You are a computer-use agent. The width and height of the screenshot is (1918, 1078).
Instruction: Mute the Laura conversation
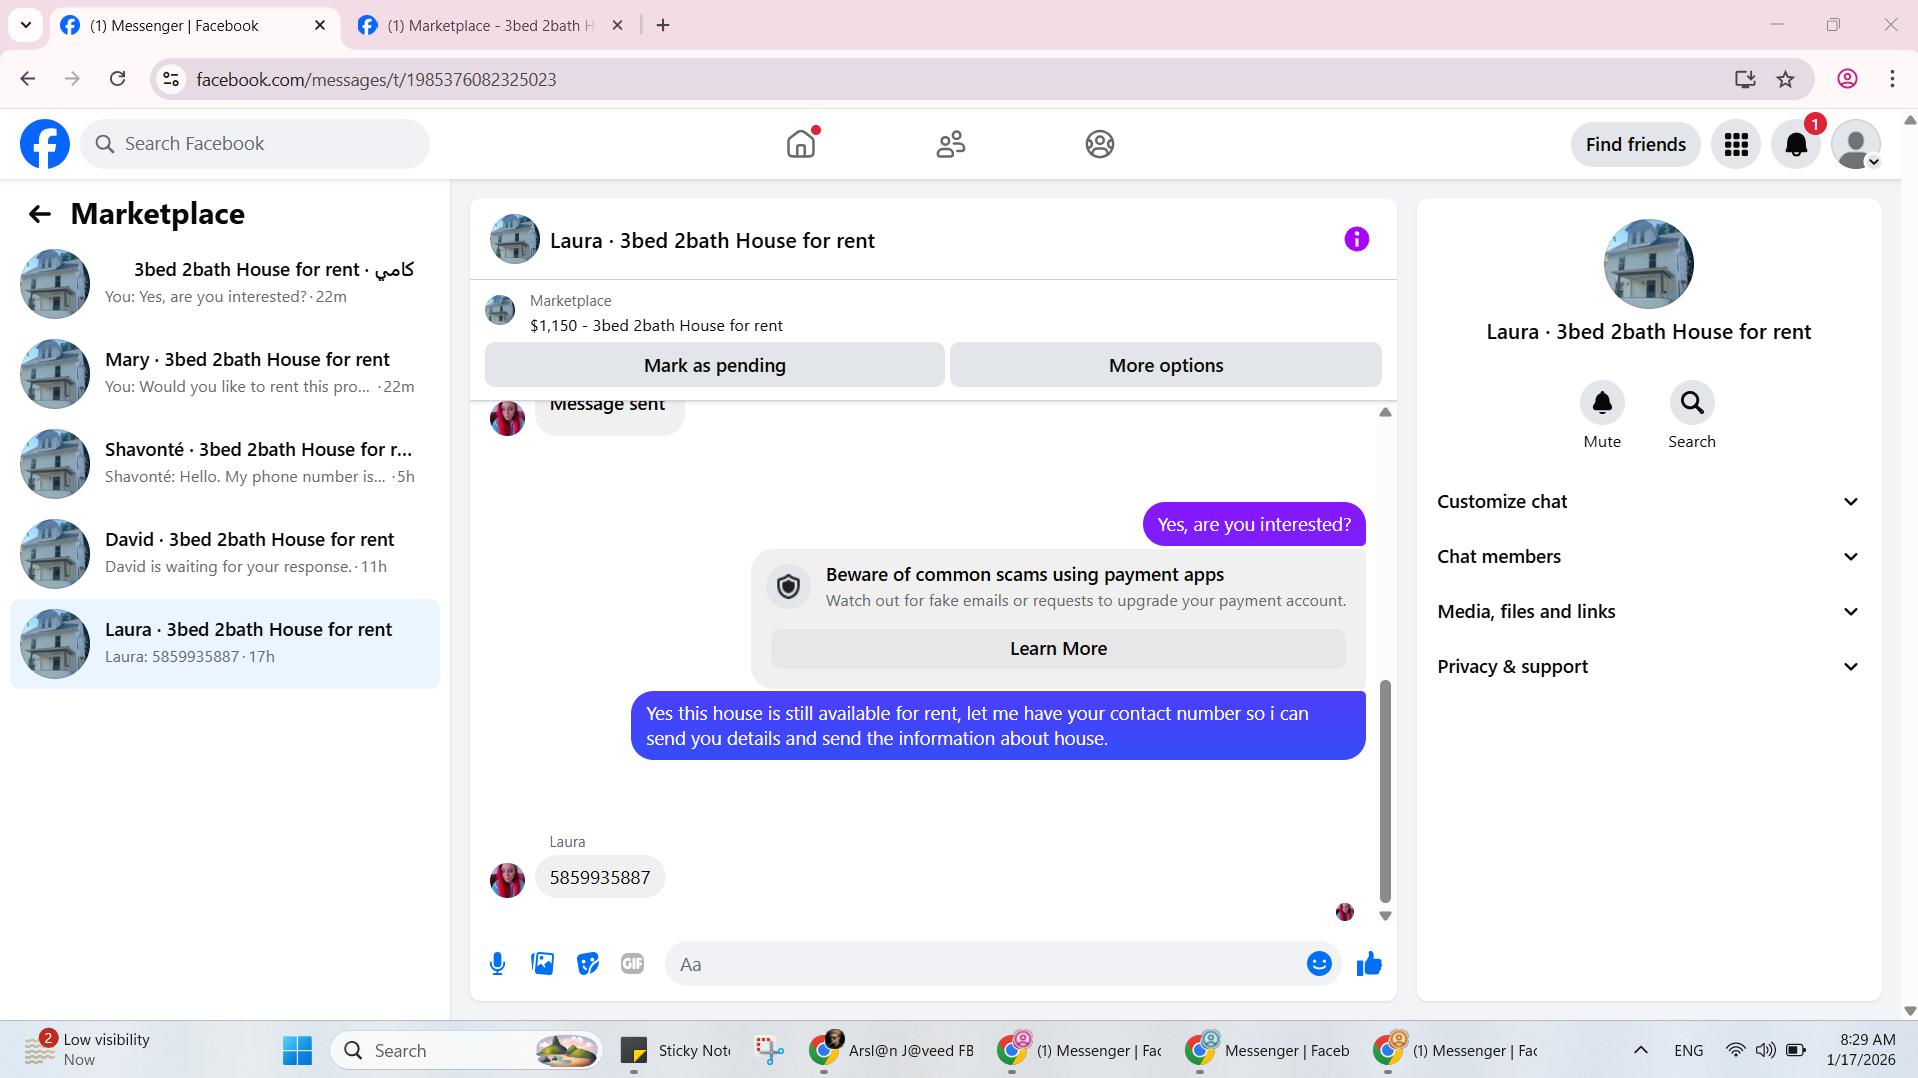pyautogui.click(x=1602, y=403)
